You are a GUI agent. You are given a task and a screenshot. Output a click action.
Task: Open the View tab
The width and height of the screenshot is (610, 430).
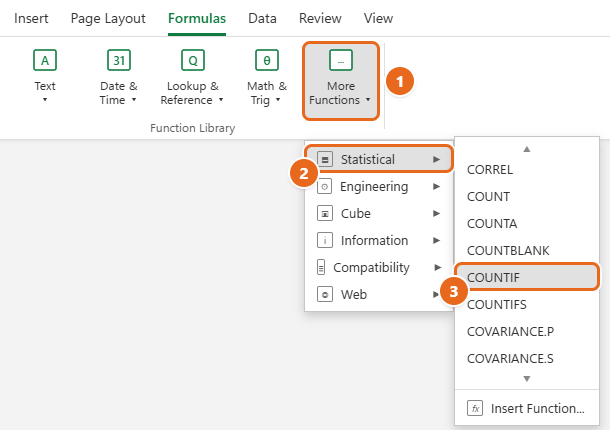pos(379,18)
